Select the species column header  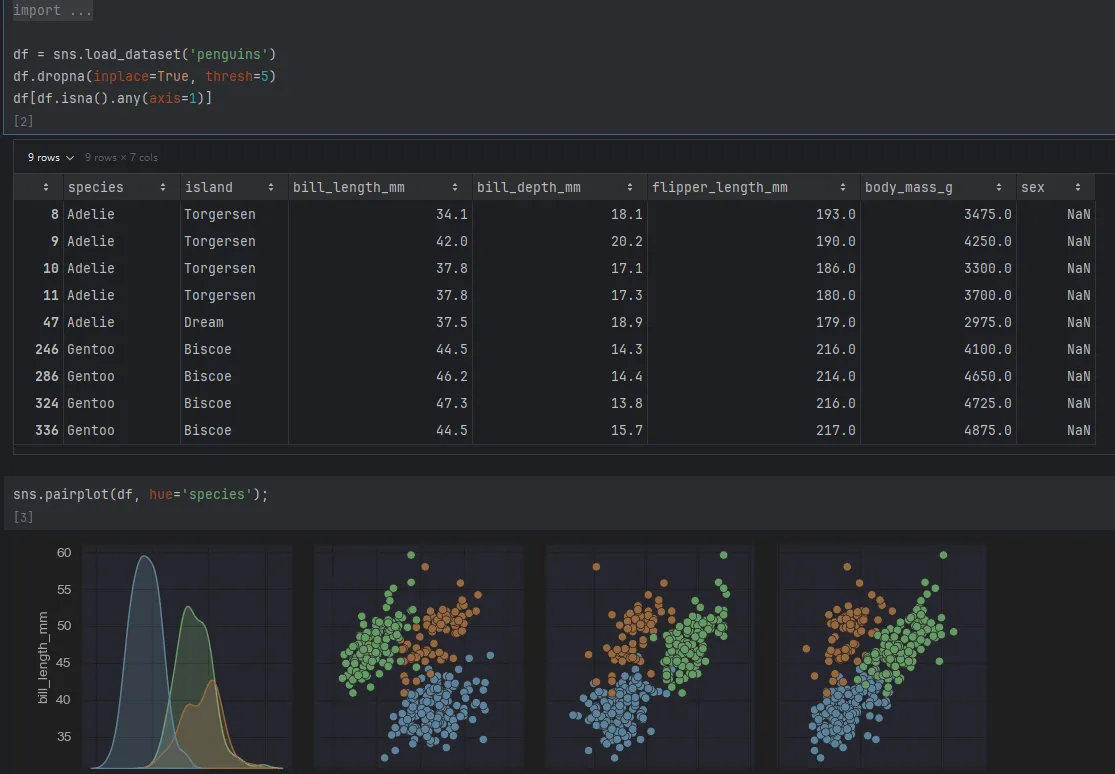(95, 187)
